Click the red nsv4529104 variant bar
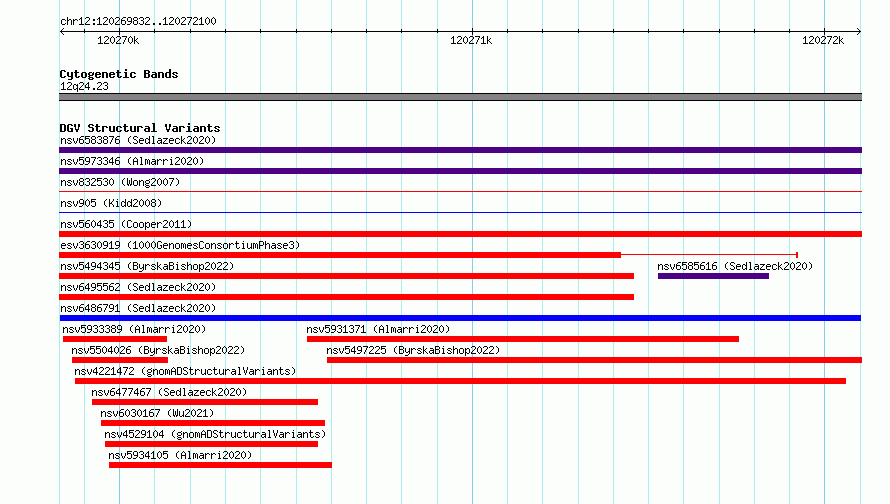Viewport: 890px width, 504px height. 211,444
